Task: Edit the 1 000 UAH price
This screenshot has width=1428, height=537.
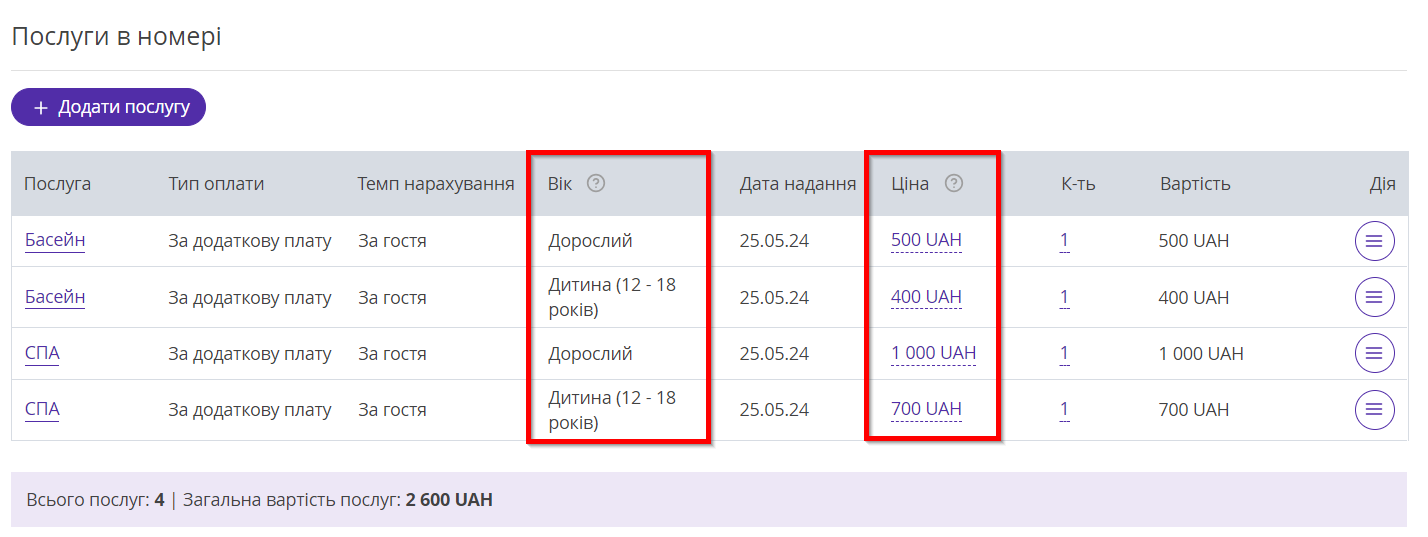Action: coord(934,353)
